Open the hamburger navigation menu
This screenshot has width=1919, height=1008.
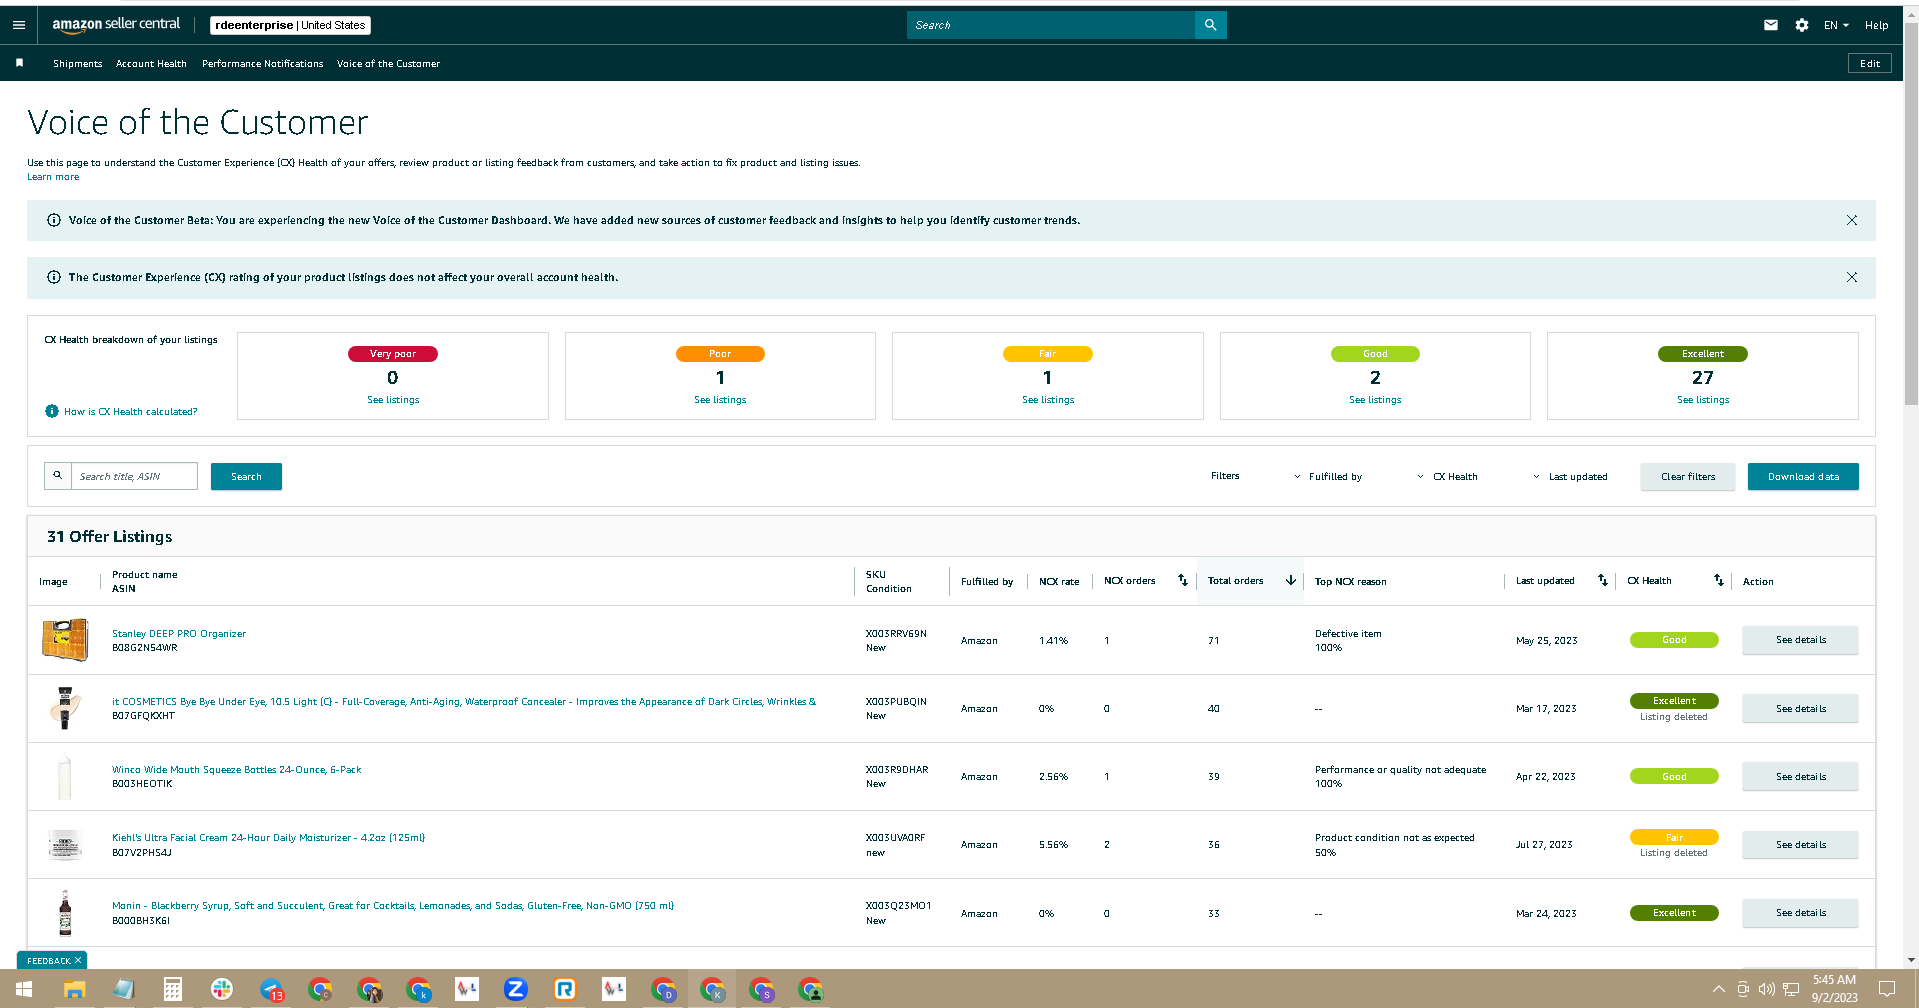19,25
